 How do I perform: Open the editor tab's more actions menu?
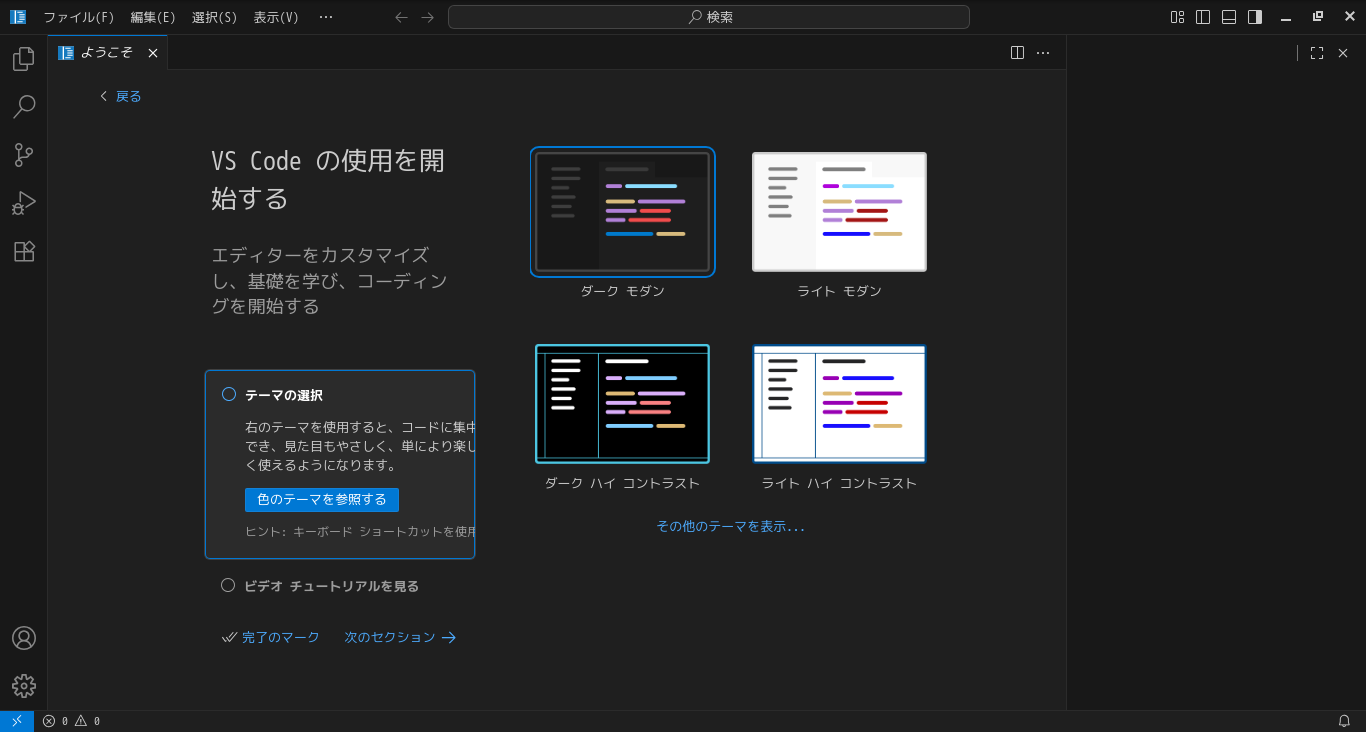point(1043,53)
